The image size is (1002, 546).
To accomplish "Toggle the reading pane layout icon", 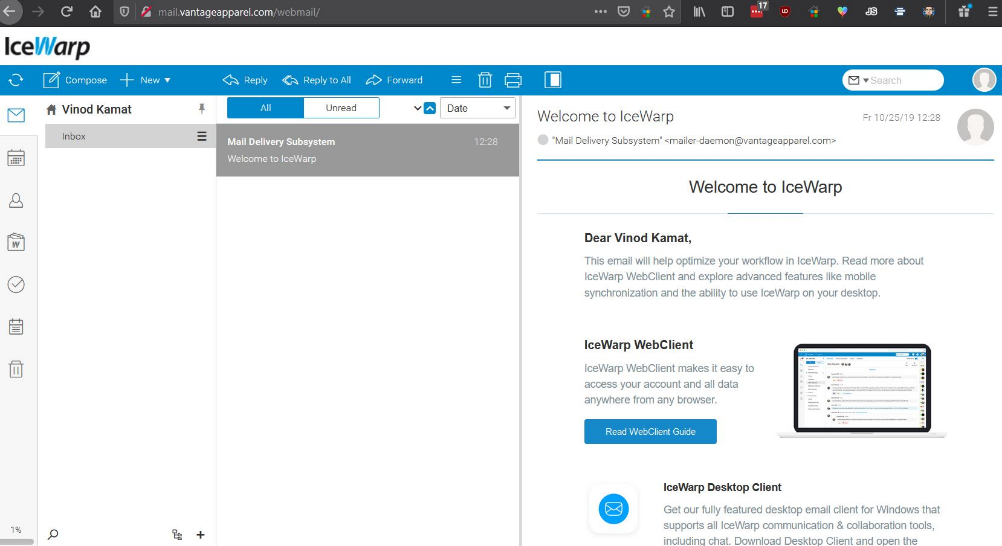I will point(553,80).
